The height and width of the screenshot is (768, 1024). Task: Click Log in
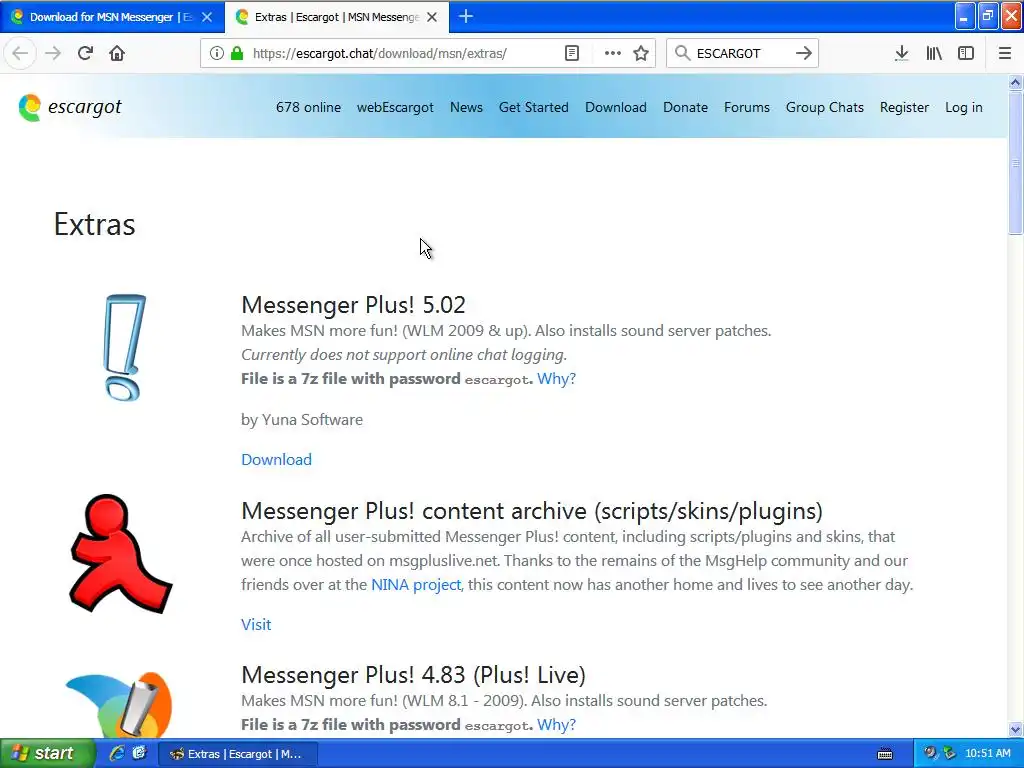point(964,107)
